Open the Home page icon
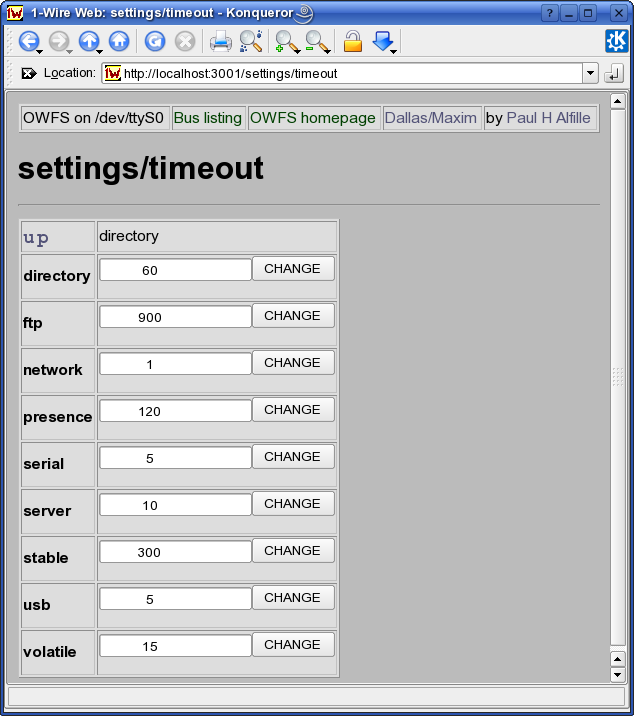This screenshot has width=634, height=716. [x=119, y=41]
